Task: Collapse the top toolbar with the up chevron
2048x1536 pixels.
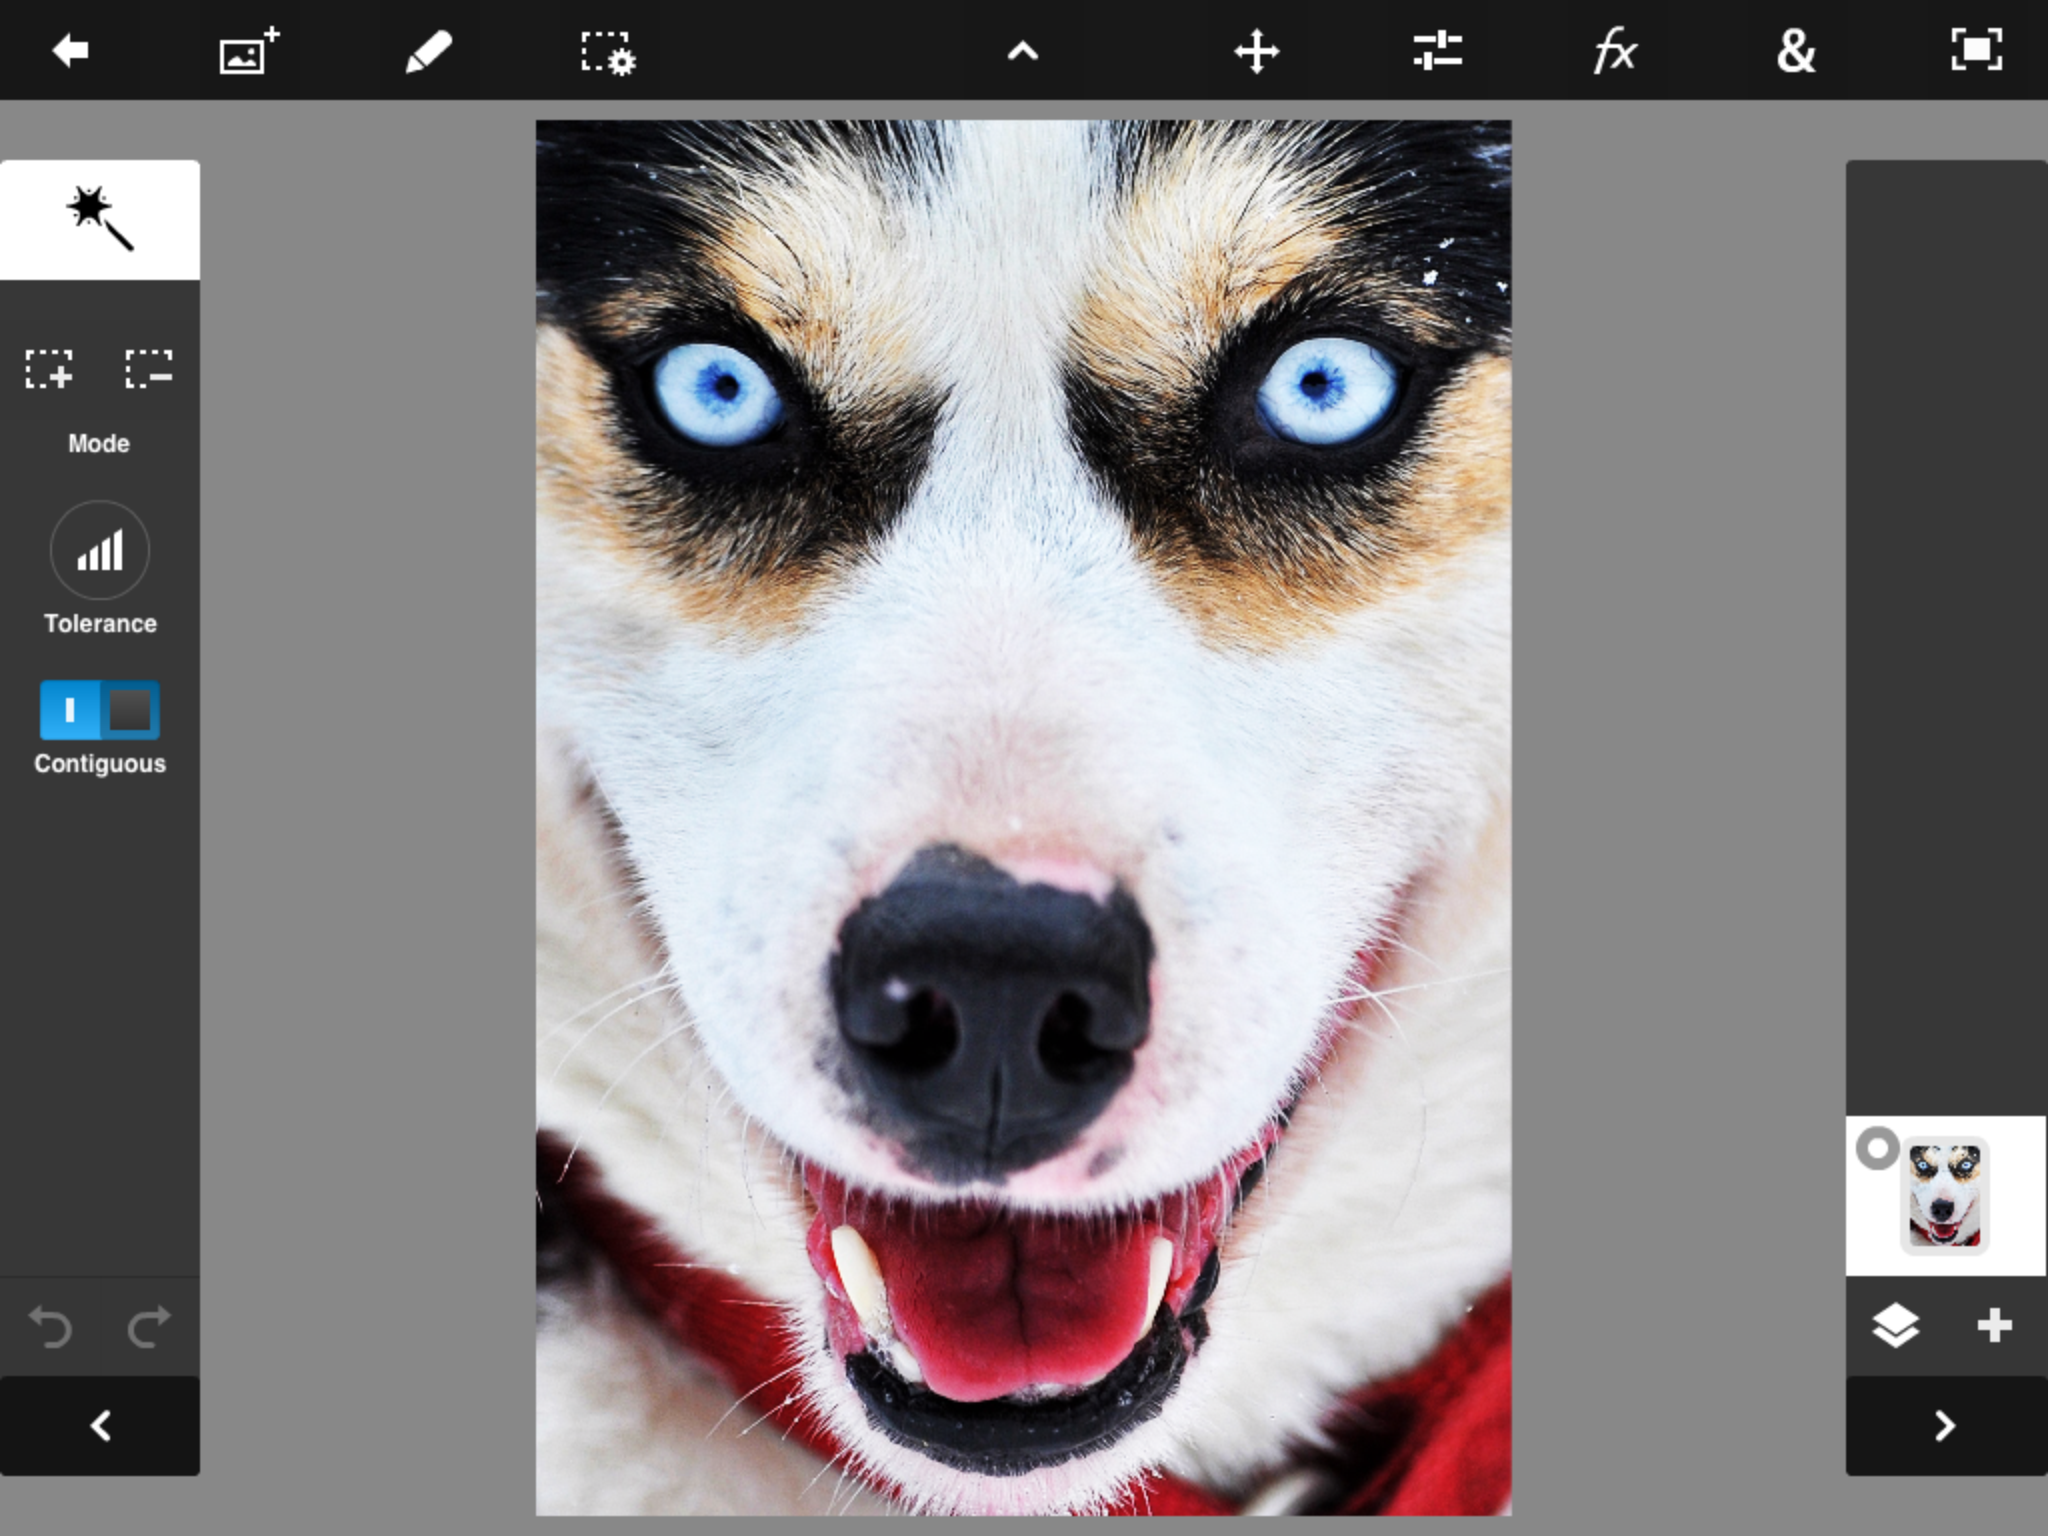Action: click(1022, 52)
